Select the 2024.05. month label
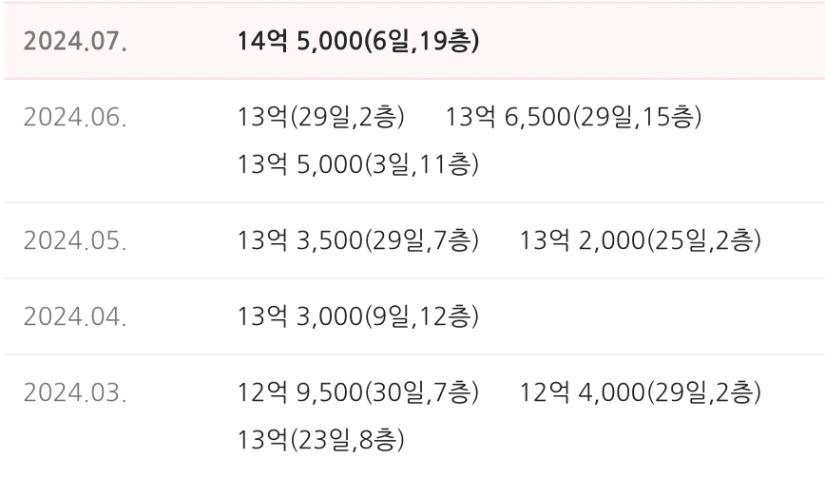 click(75, 240)
